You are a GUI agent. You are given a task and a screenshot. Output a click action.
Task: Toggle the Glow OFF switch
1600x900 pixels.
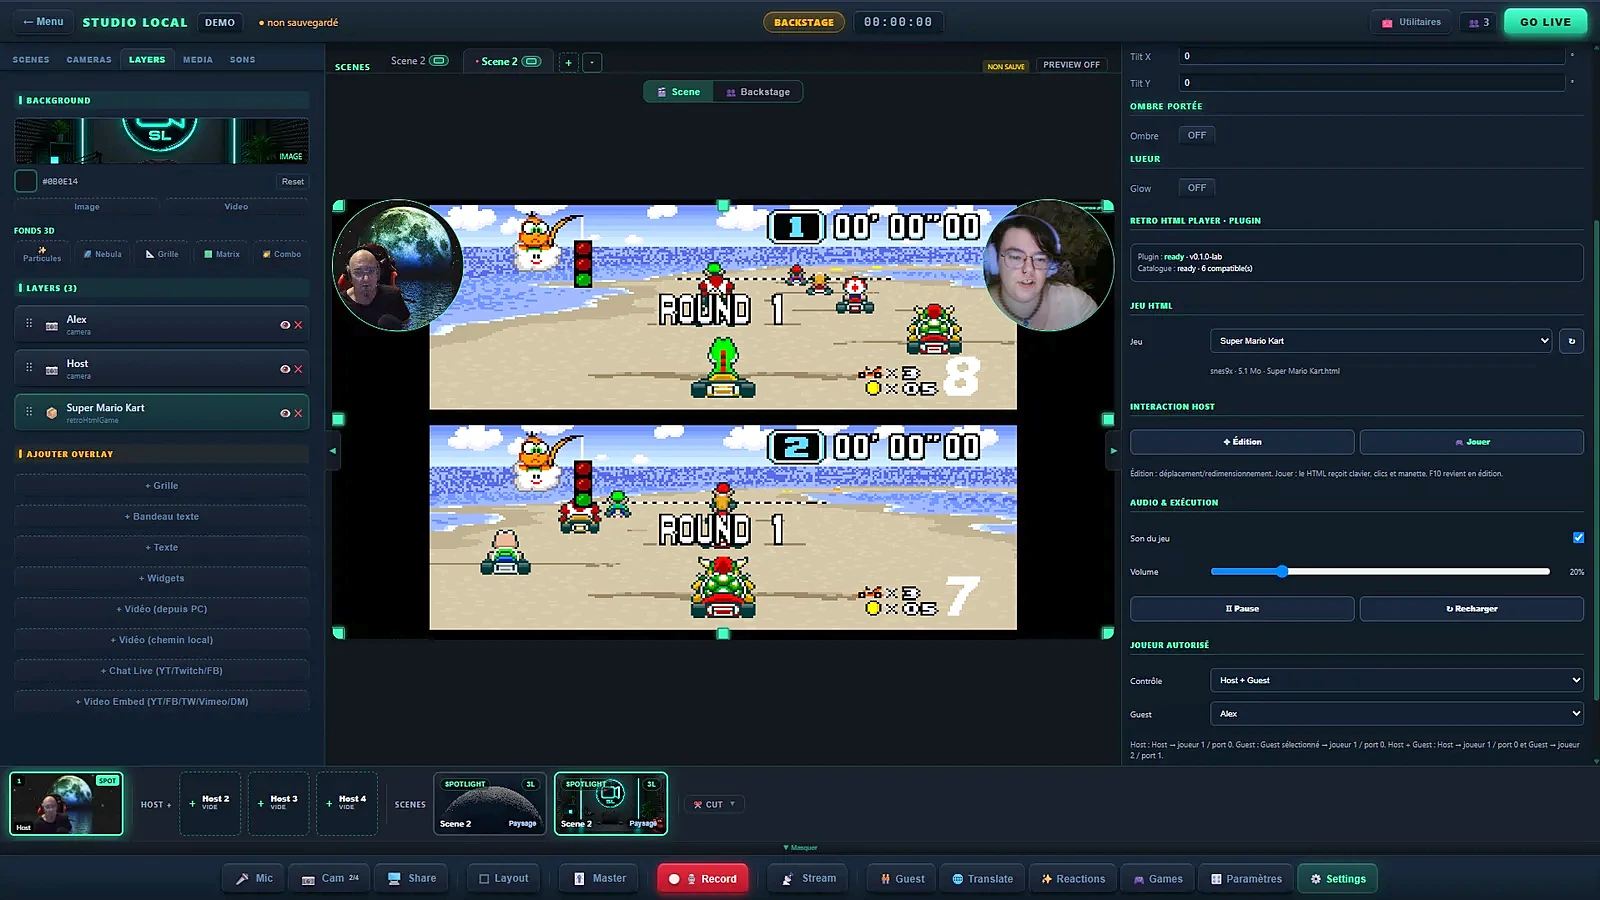(x=1197, y=188)
